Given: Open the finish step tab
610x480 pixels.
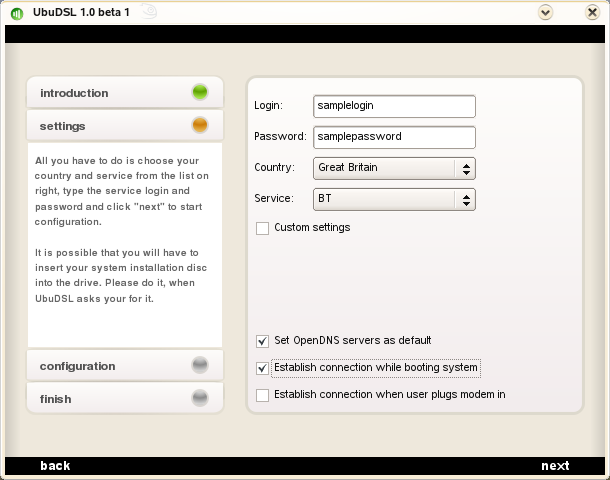Looking at the screenshot, I should tap(125, 398).
